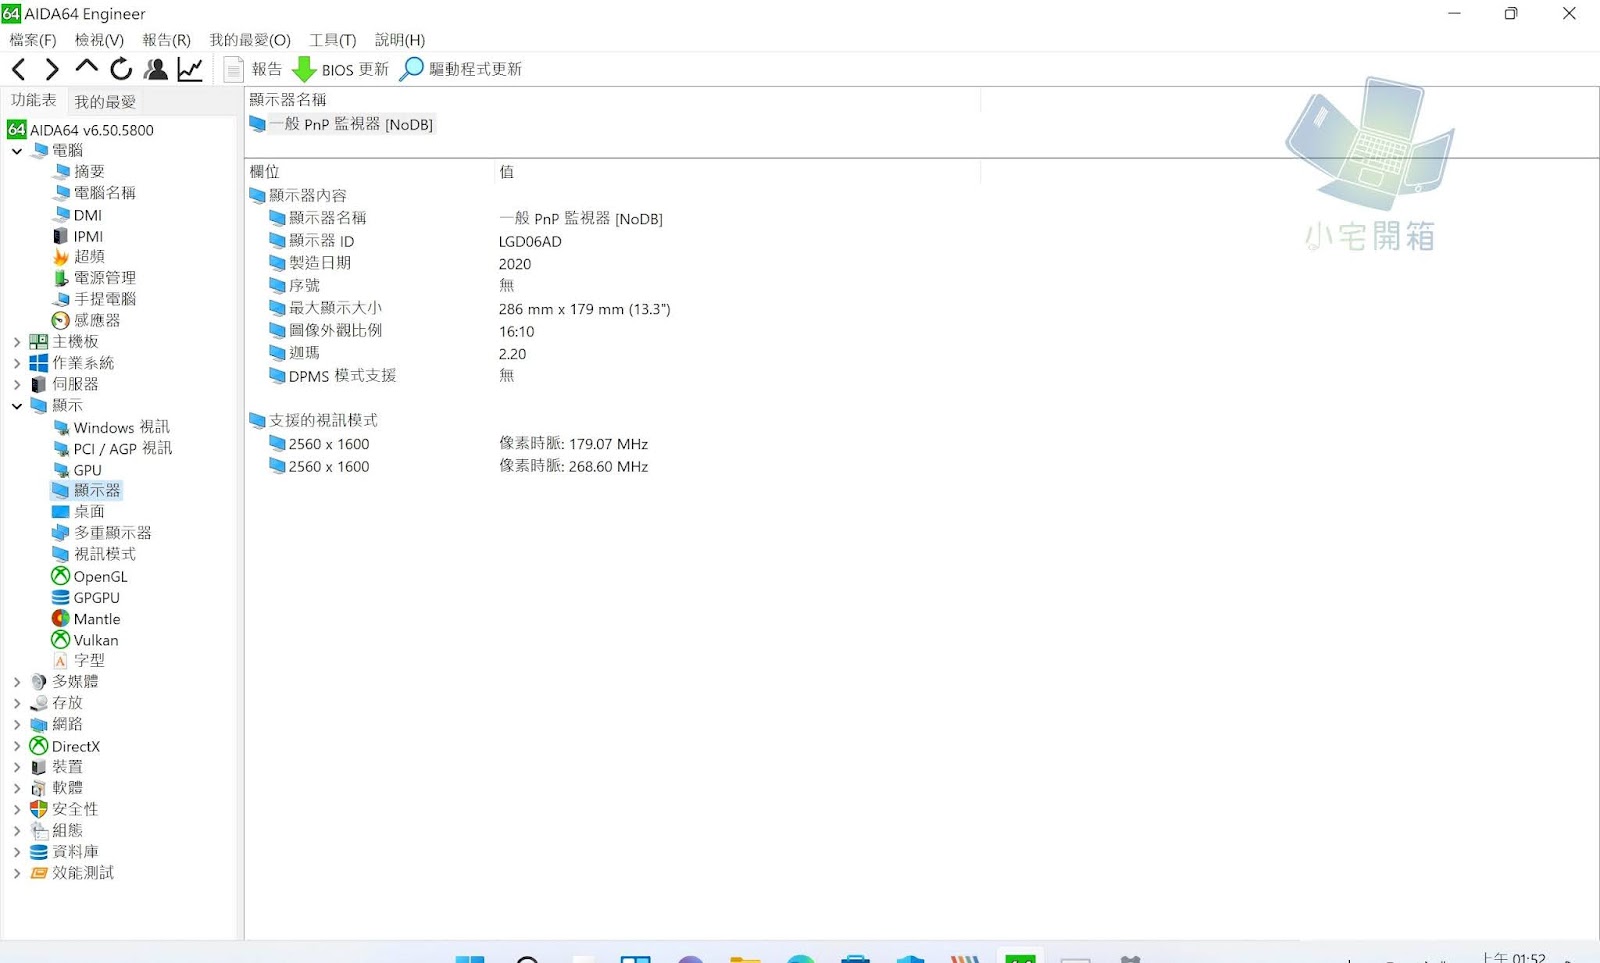
Task: Switch to the 我的最愛 tab in sidebar
Action: 105,101
